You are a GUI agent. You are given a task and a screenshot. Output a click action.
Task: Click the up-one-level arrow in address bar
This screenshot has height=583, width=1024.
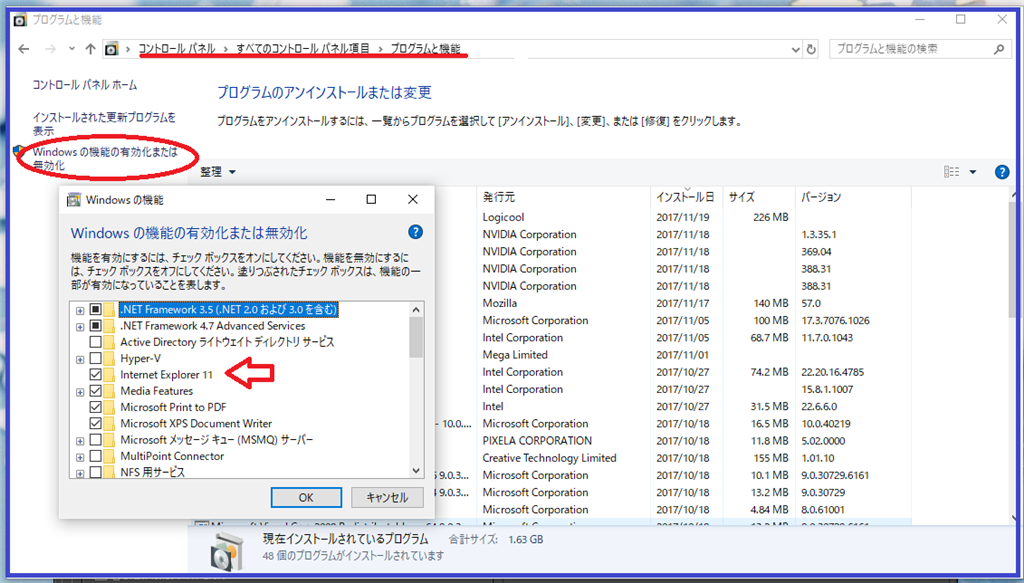pos(91,49)
